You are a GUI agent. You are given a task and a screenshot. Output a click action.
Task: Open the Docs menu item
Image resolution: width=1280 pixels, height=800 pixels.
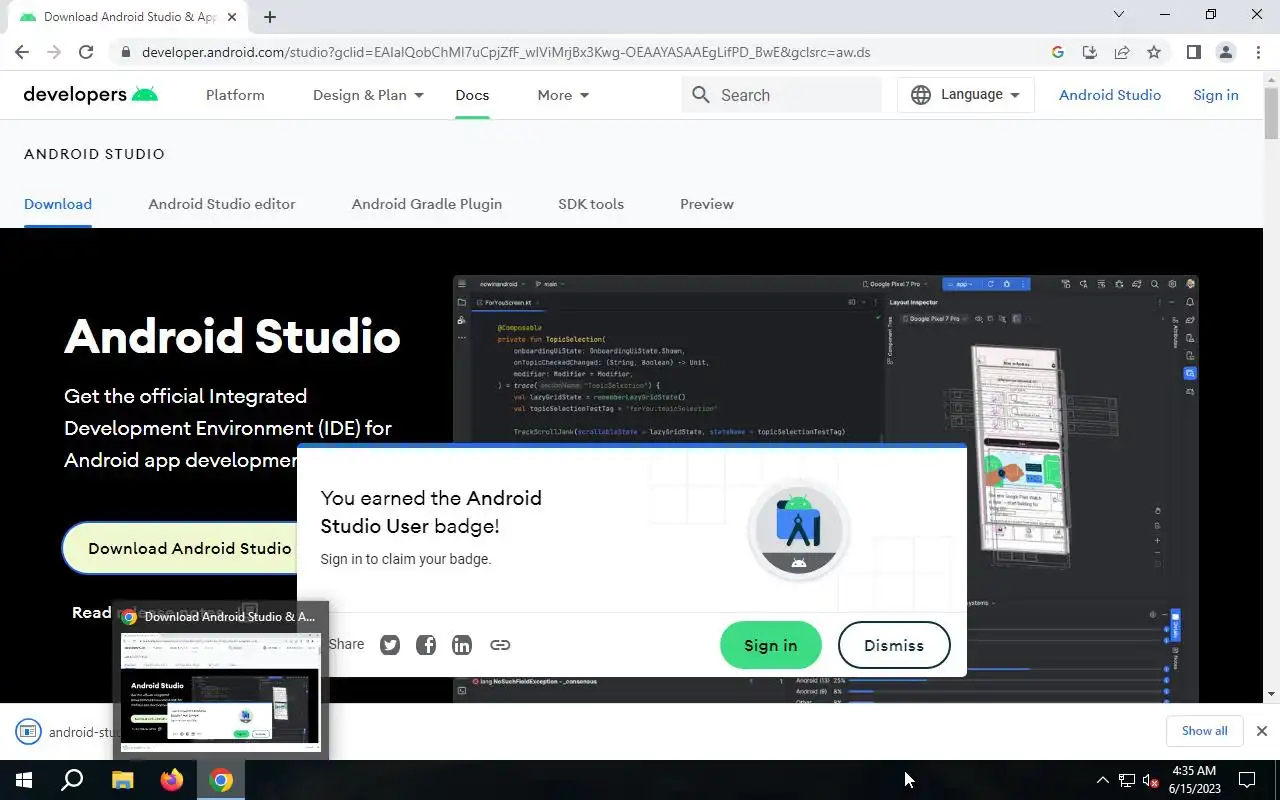click(x=472, y=95)
